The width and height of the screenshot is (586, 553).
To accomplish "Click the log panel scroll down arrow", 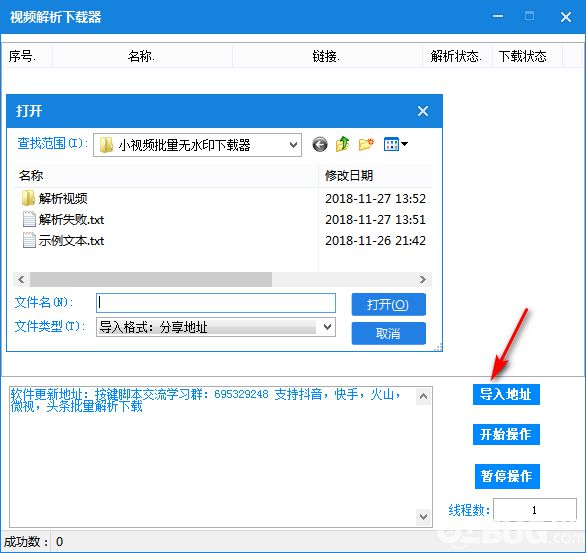I will 423,517.
